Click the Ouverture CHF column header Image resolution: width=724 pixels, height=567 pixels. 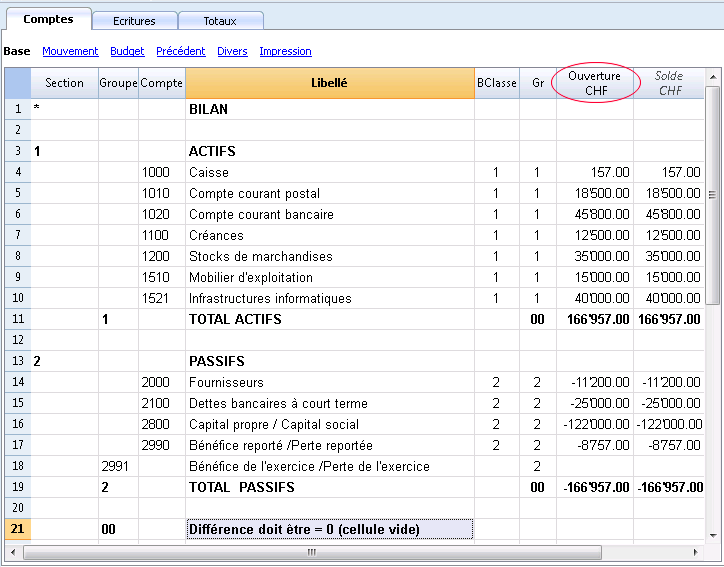[x=595, y=83]
